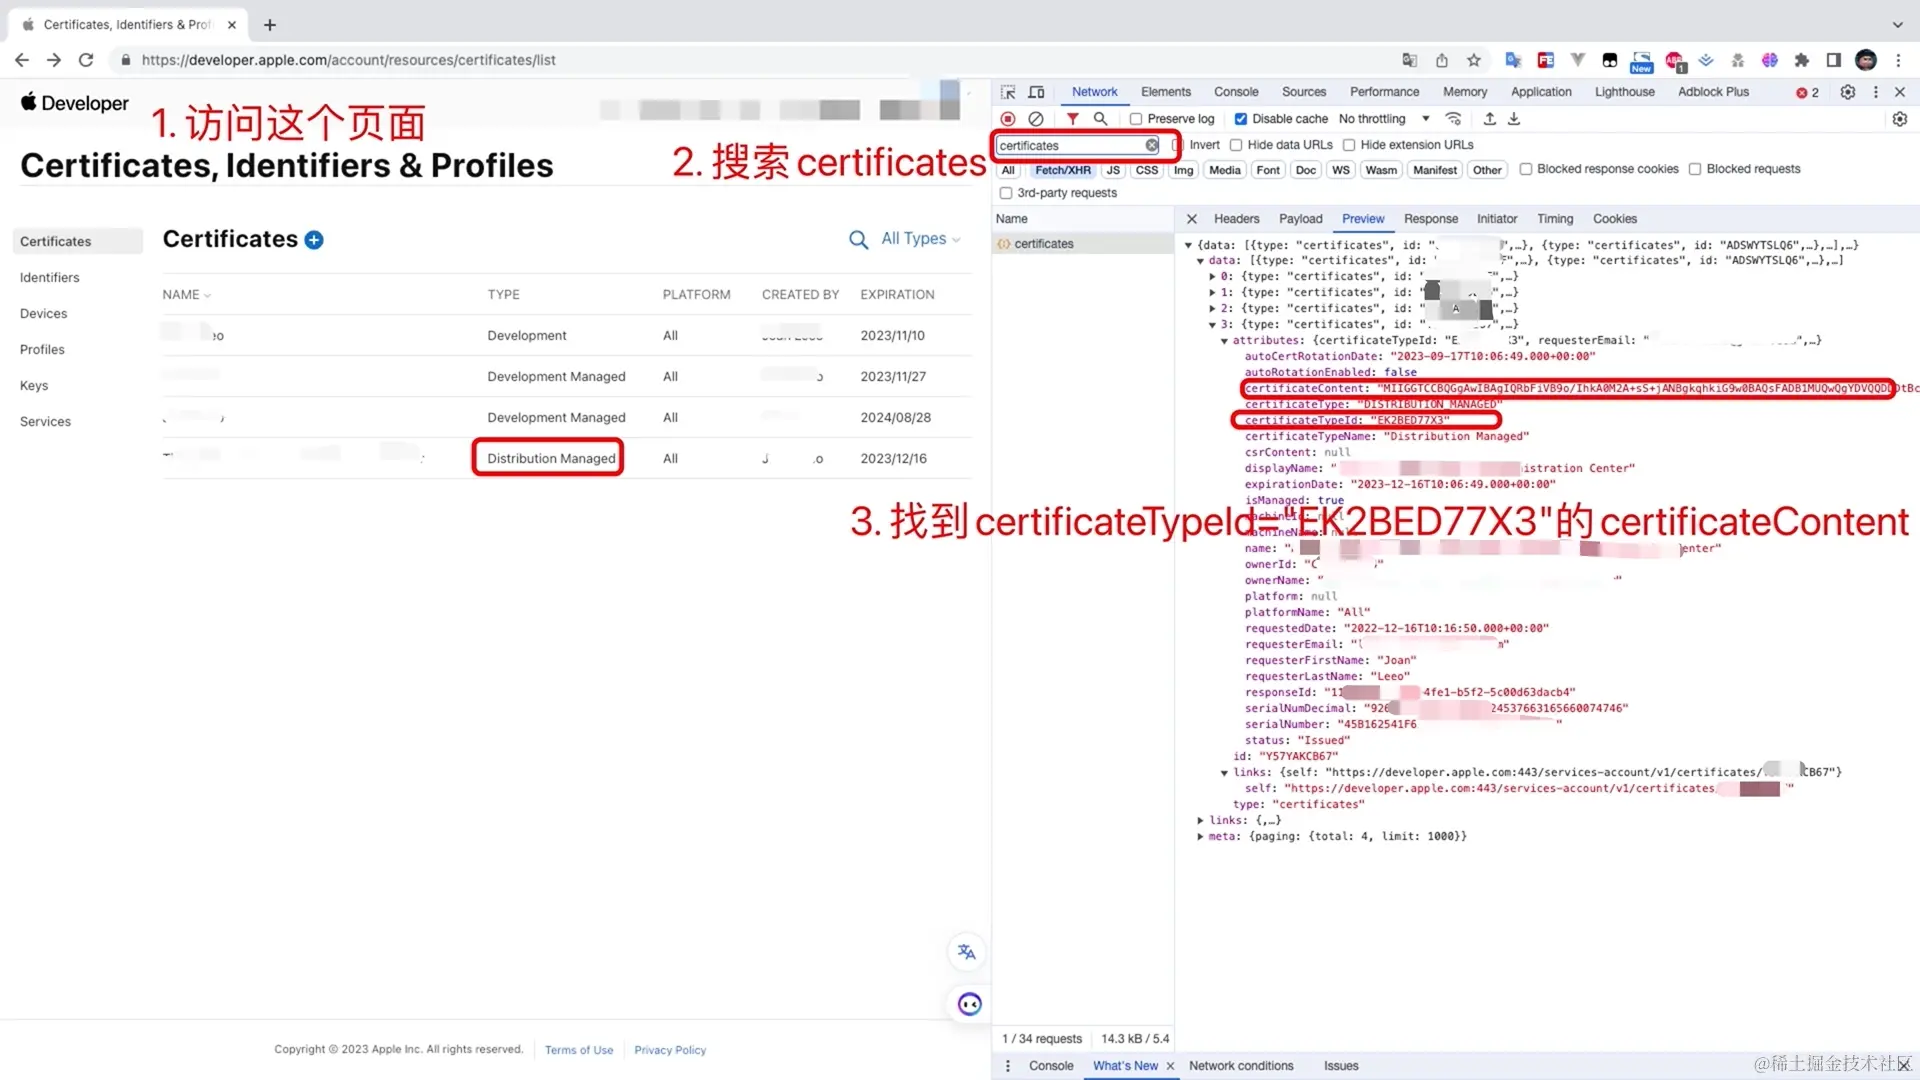
Task: Collapse item 3 in the data array
Action: (x=1213, y=325)
